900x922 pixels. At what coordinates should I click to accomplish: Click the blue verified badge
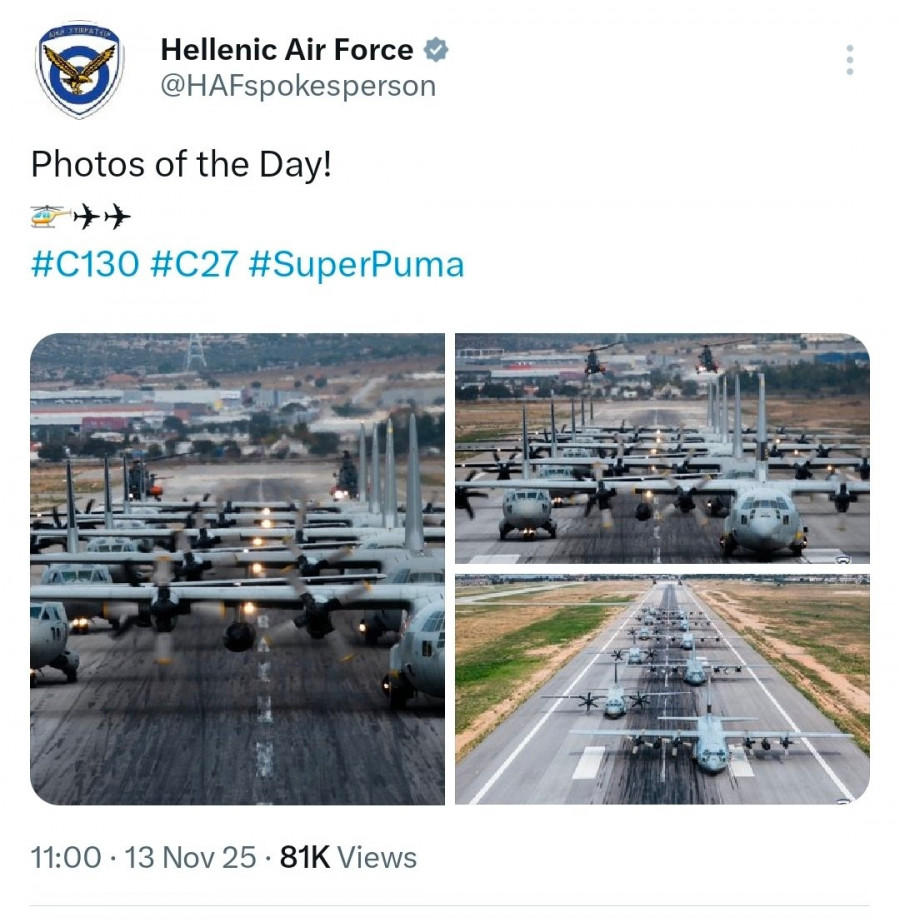click(435, 49)
